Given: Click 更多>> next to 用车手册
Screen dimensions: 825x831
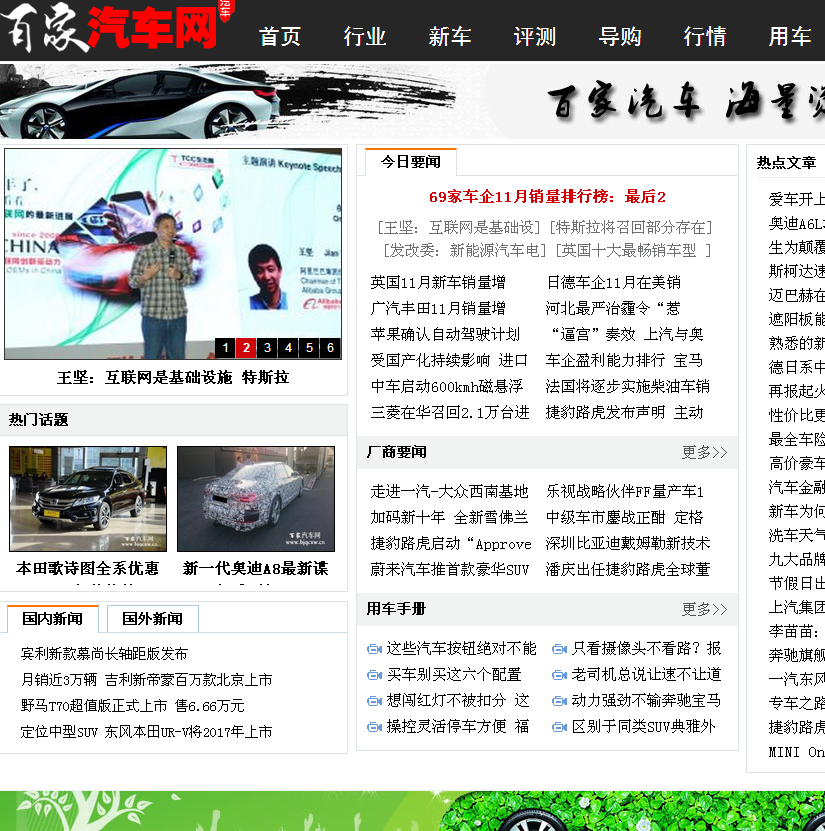Looking at the screenshot, I should coord(704,609).
